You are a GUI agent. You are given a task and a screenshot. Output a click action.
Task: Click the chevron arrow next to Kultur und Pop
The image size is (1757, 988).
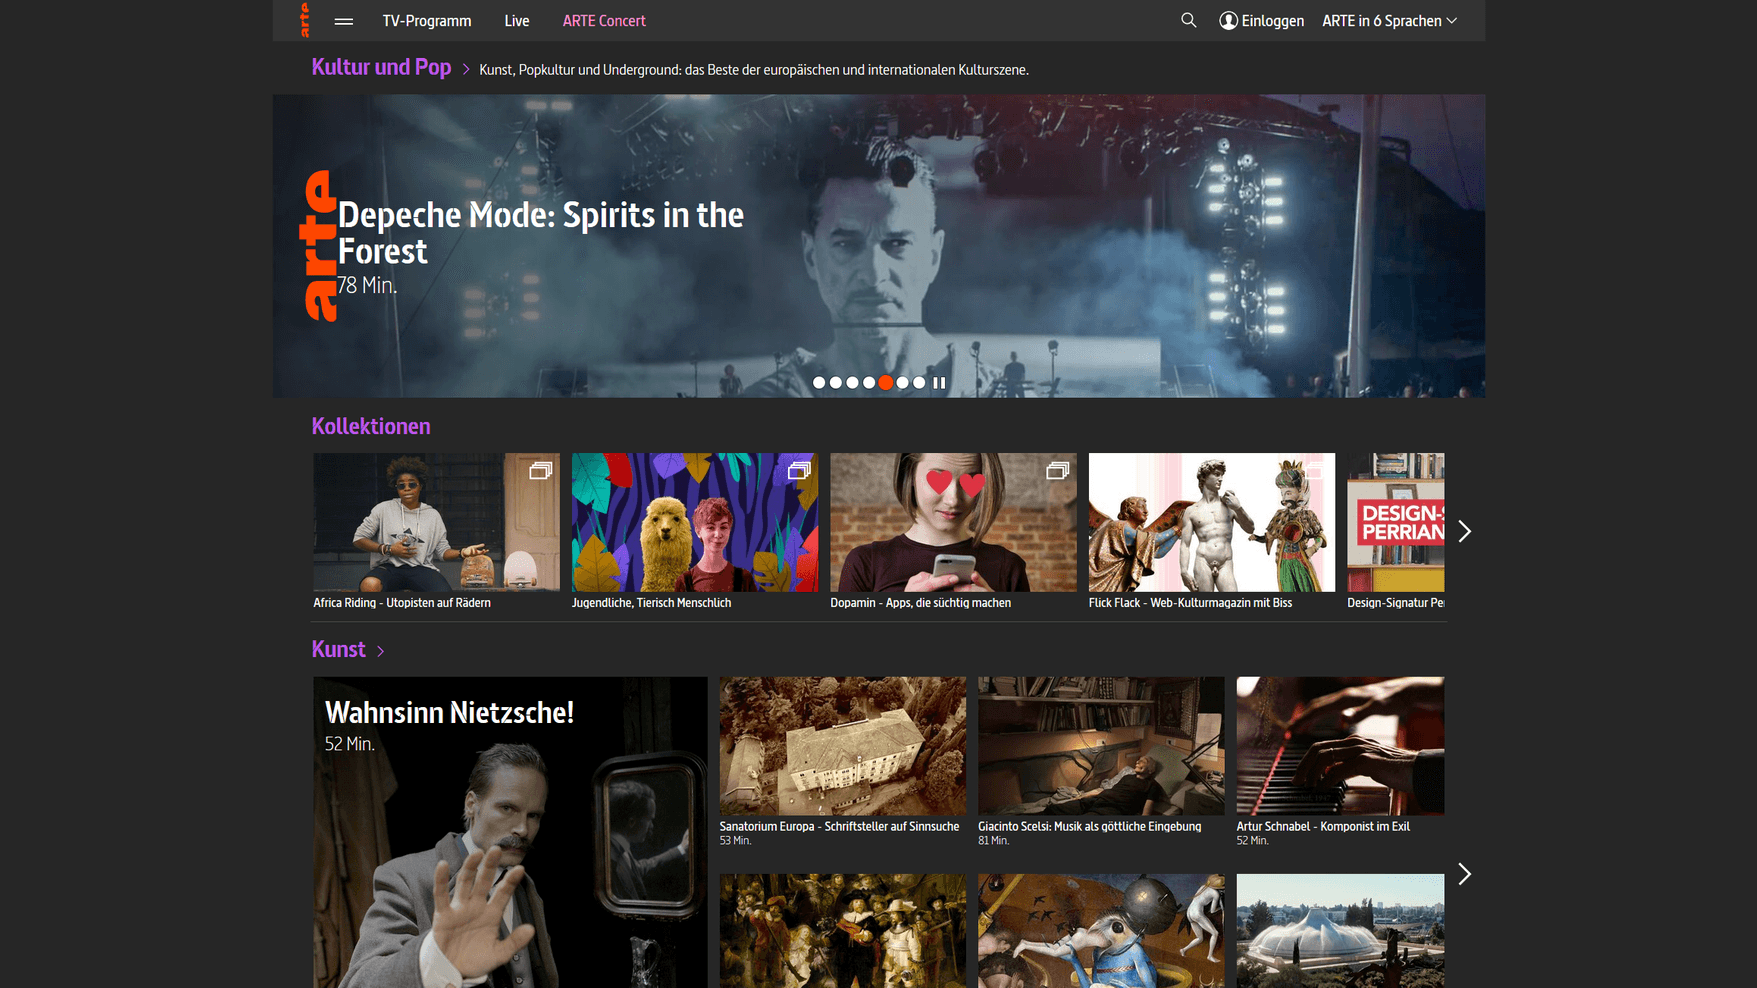click(466, 70)
